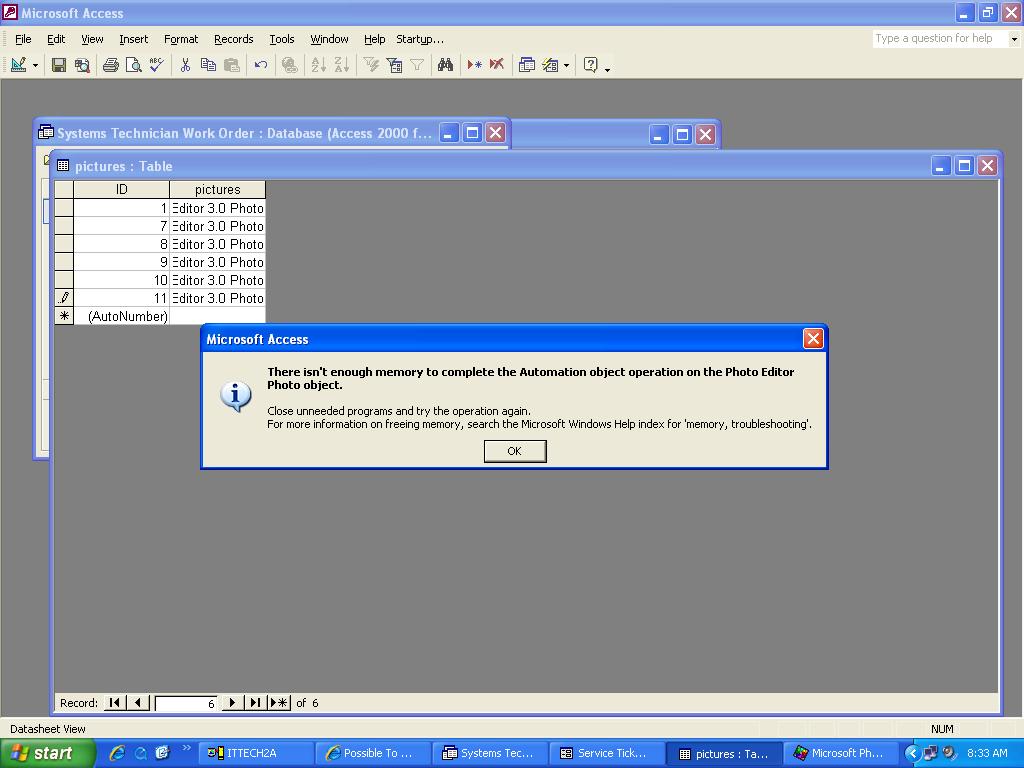
Task: Open the Window menu
Action: click(x=329, y=39)
